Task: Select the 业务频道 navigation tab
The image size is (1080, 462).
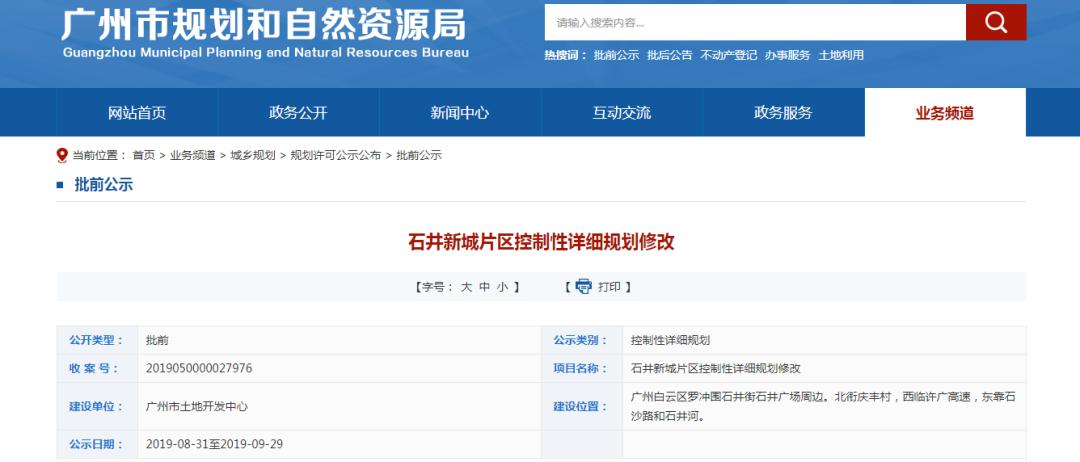Action: [945, 113]
